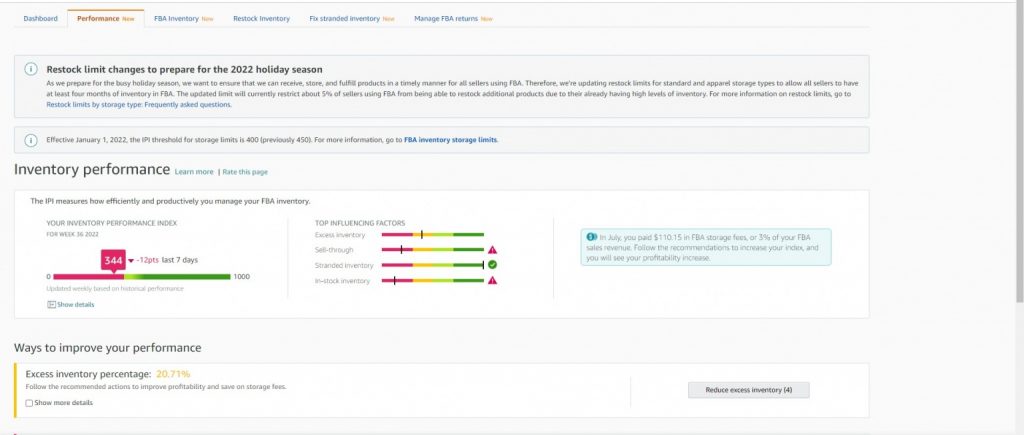This screenshot has height=435, width=1024.
Task: Expand Show details under performance index
Action: [x=71, y=304]
